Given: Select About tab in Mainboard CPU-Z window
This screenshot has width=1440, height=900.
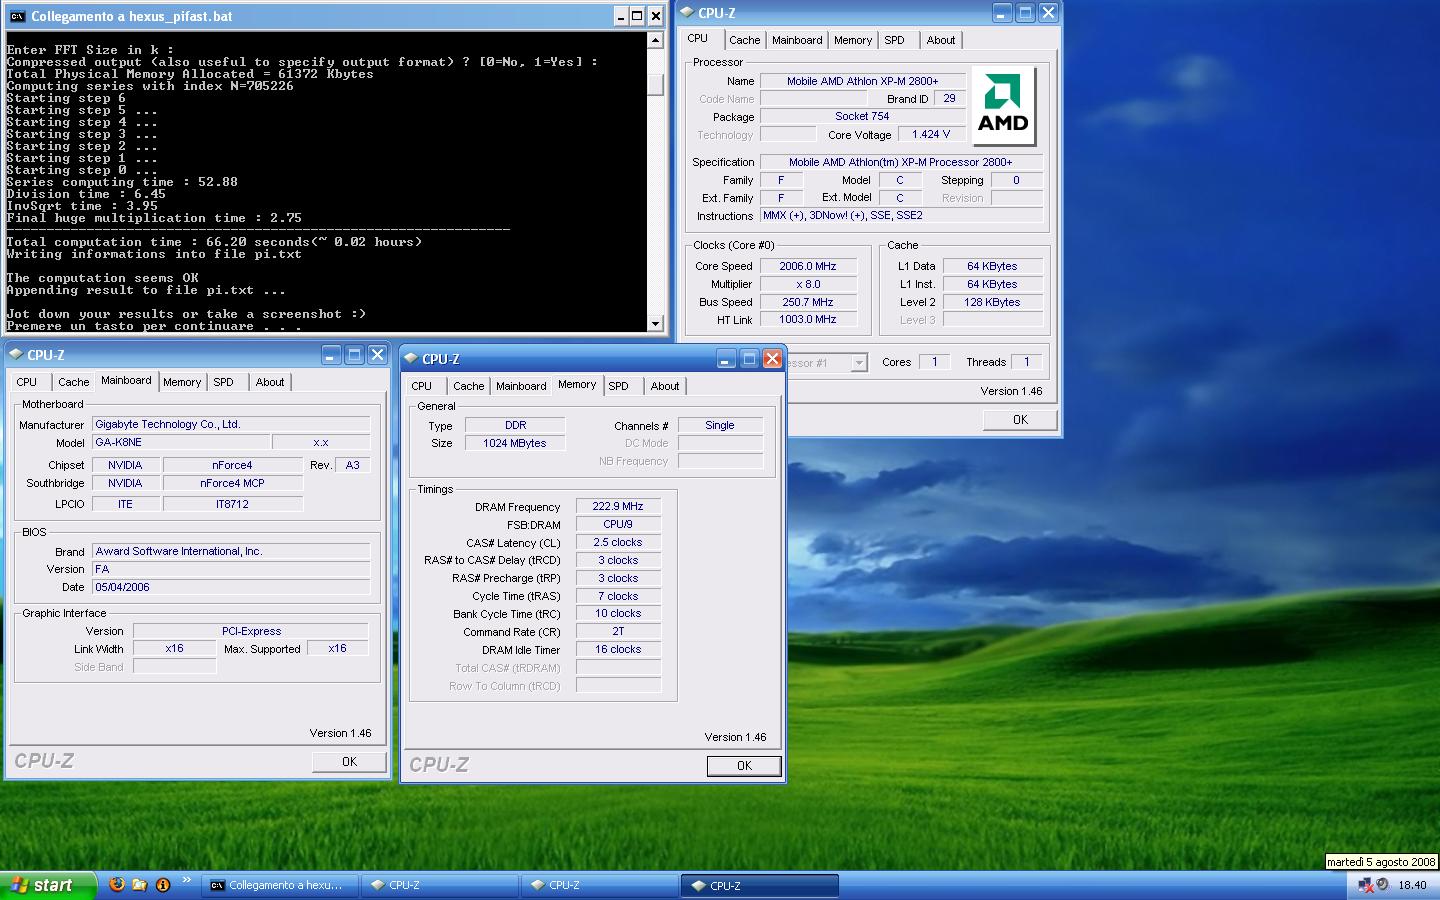Looking at the screenshot, I should tap(270, 382).
